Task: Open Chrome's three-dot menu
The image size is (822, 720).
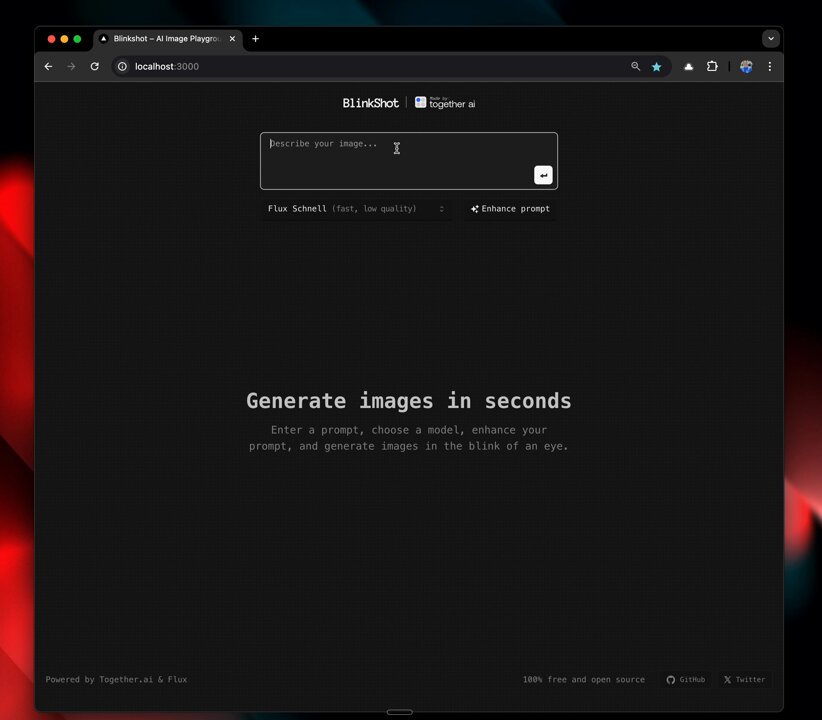Action: point(770,67)
